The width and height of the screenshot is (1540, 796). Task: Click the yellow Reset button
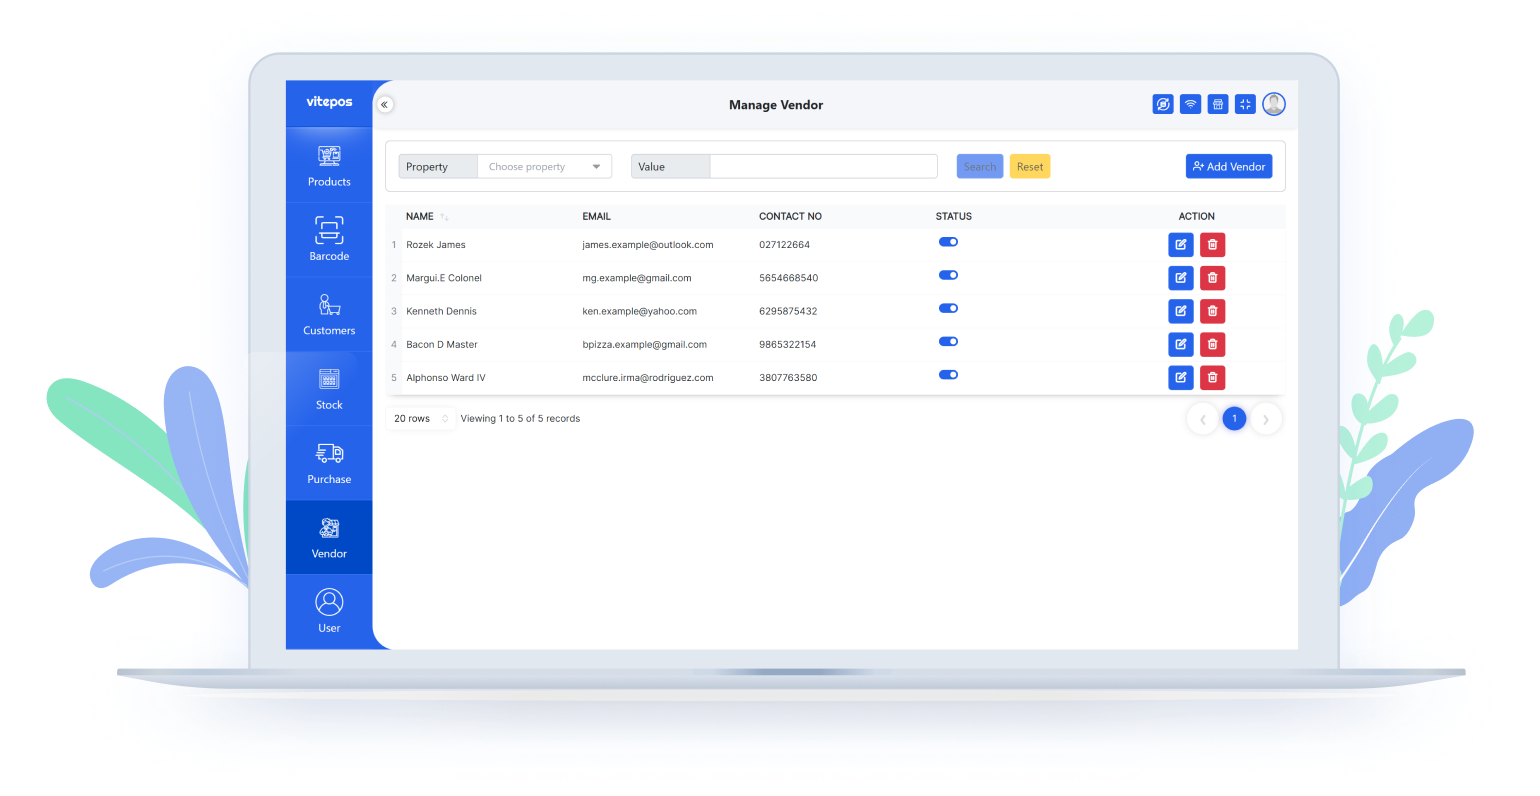pyautogui.click(x=1030, y=167)
